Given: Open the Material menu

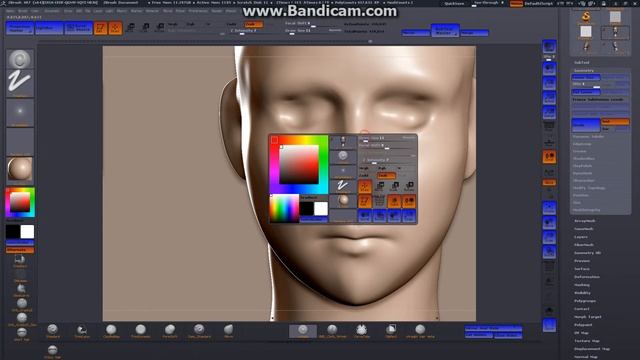Looking at the screenshot, I should click(152, 11).
